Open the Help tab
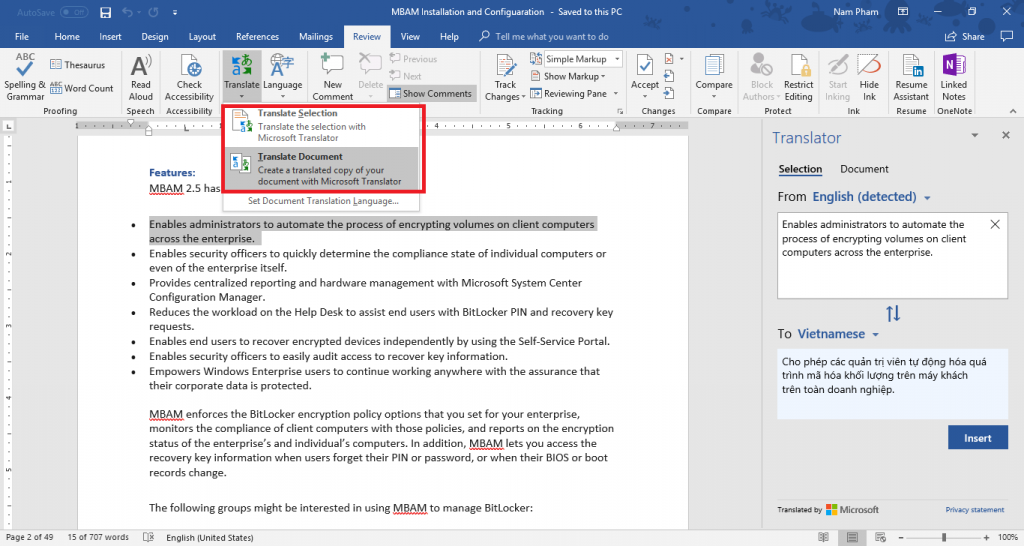 pos(449,37)
